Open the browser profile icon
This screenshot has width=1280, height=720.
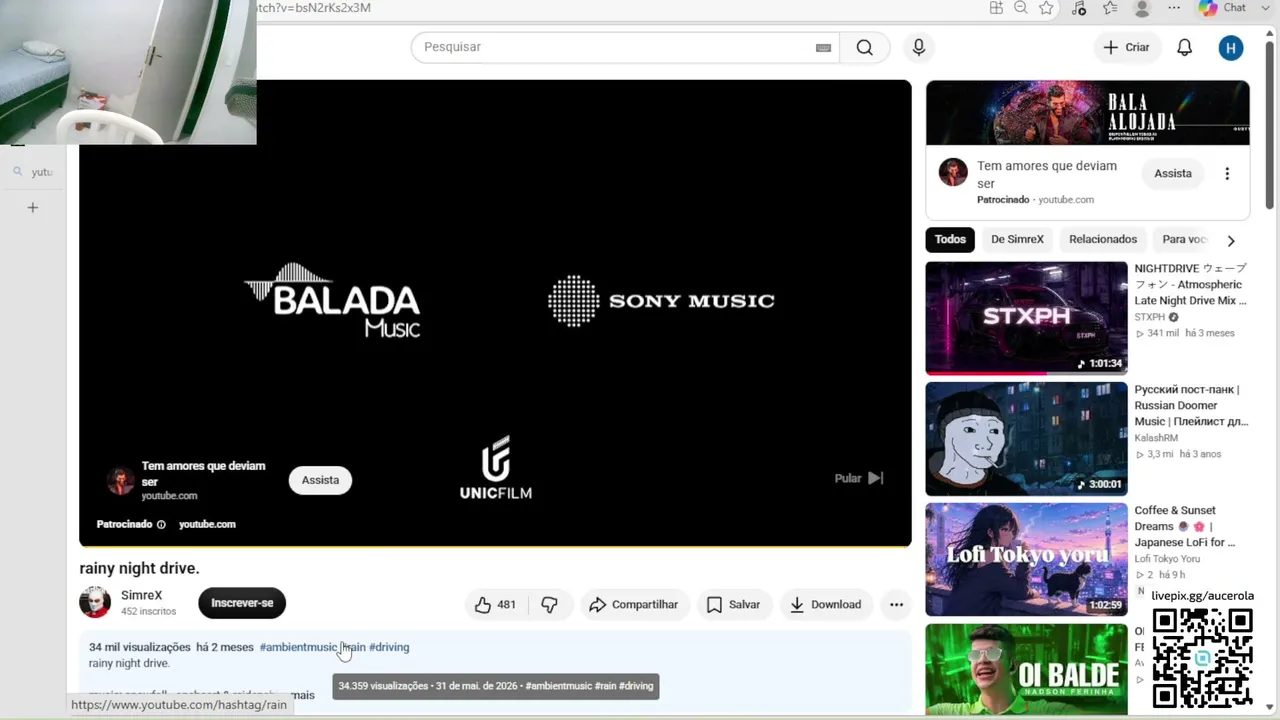pyautogui.click(x=1142, y=8)
